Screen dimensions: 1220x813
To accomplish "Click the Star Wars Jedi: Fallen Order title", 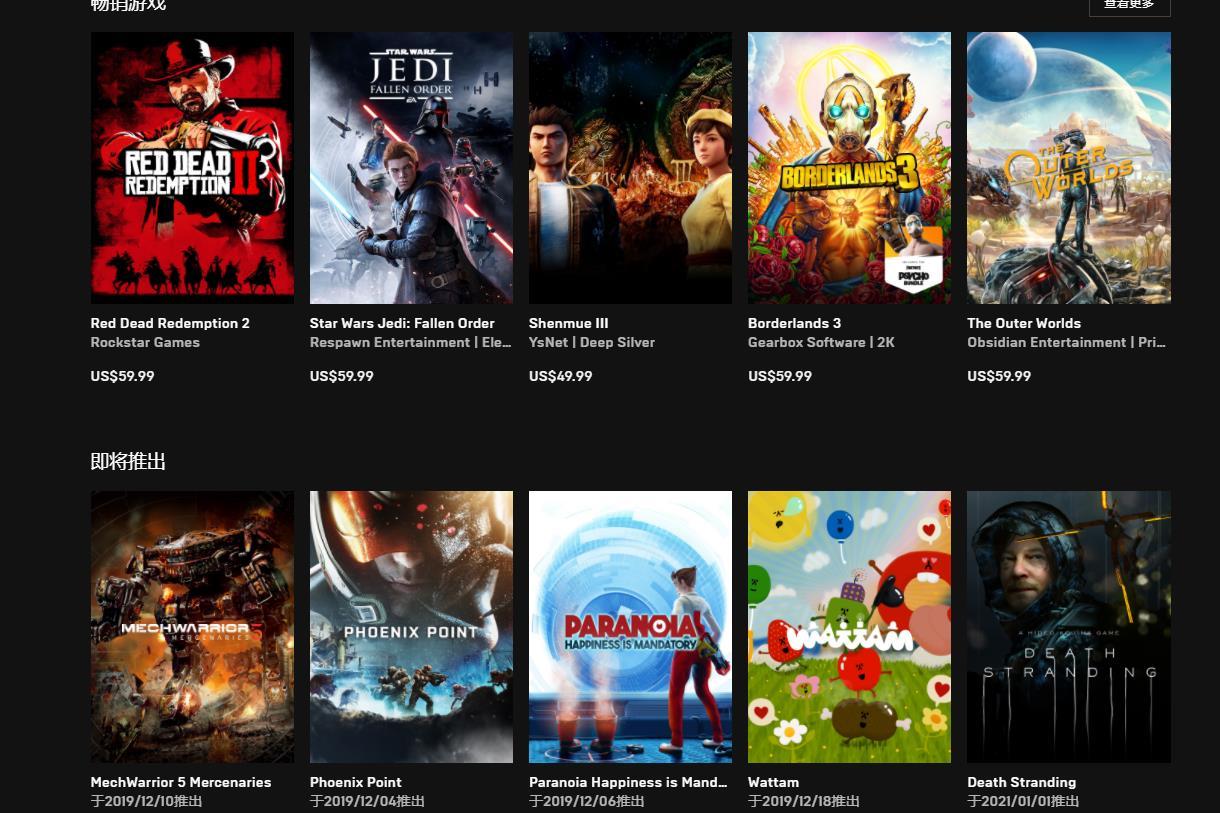I will (x=402, y=323).
